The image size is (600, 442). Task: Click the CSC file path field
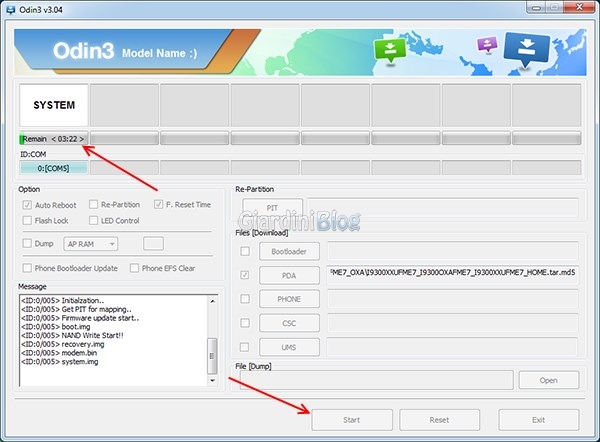pos(452,323)
